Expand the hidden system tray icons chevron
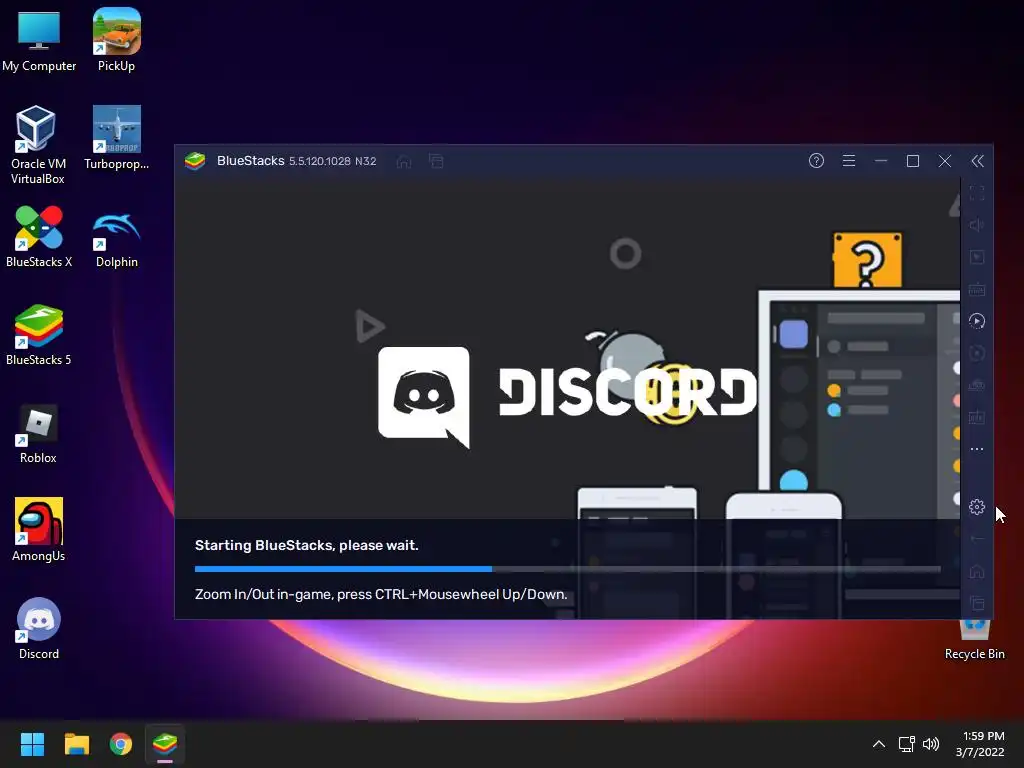 coord(879,744)
